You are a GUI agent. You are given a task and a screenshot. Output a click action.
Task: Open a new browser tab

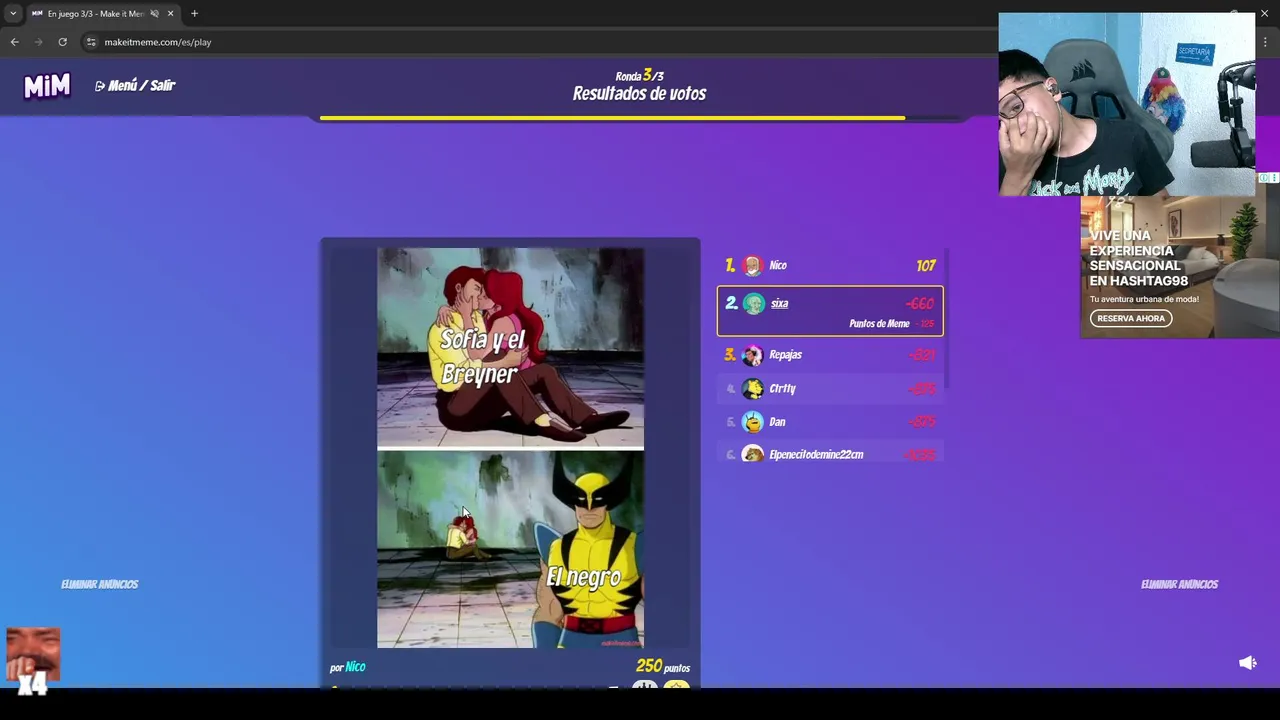click(194, 13)
